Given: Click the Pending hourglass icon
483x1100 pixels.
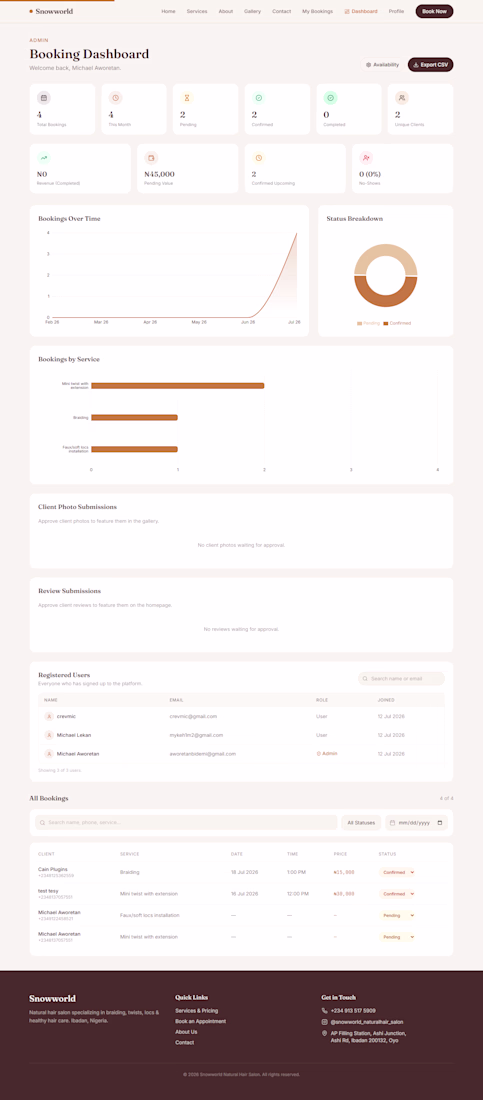Looking at the screenshot, I should click(187, 98).
